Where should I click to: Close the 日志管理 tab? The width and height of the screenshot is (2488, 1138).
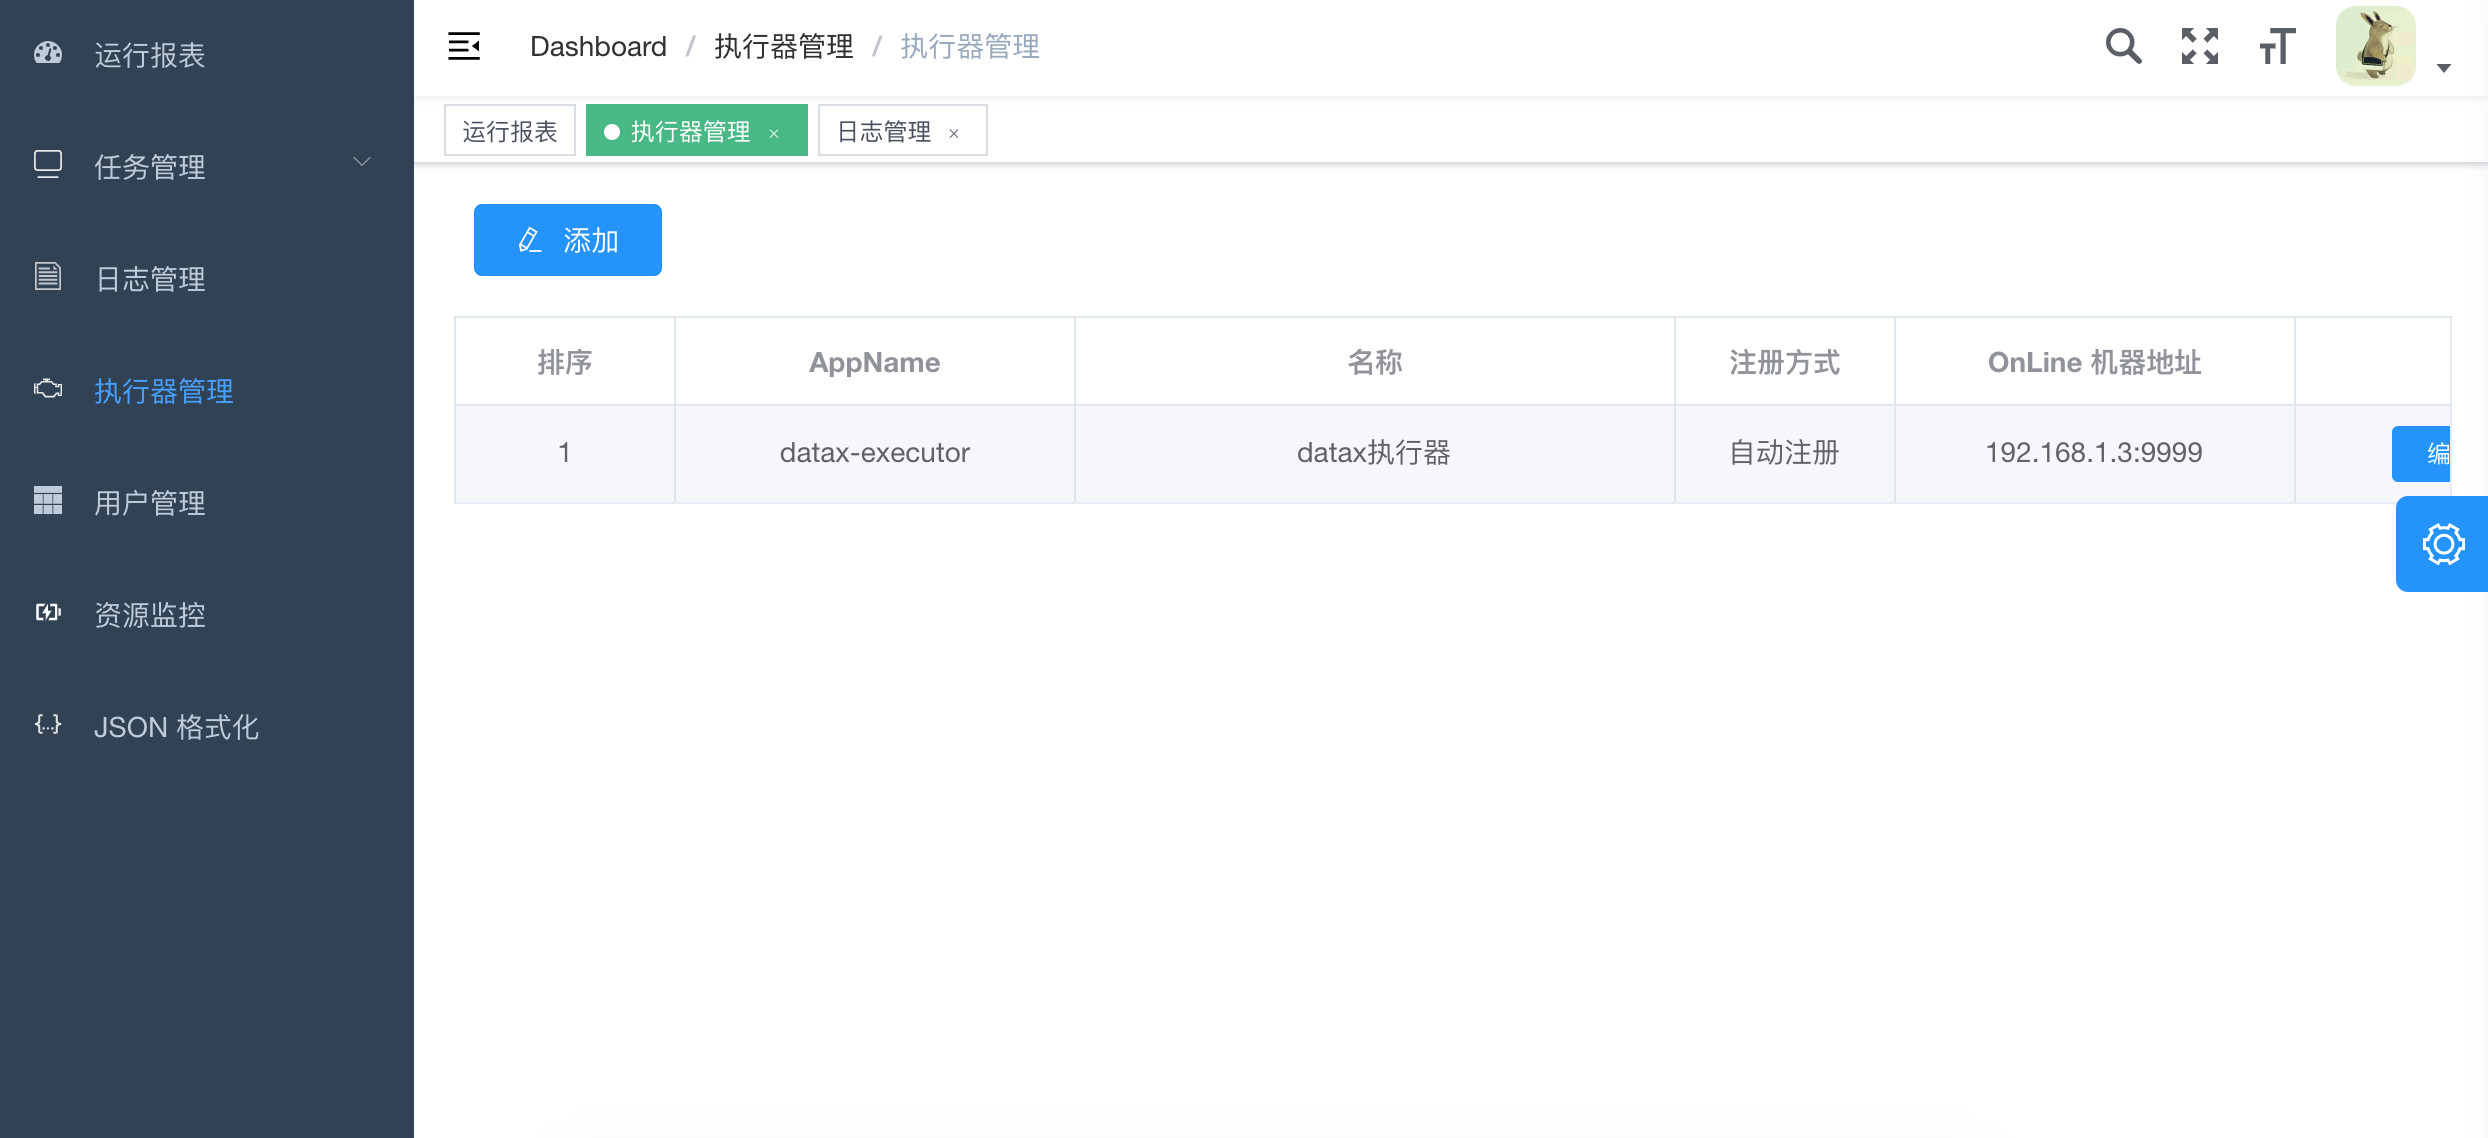(x=954, y=133)
